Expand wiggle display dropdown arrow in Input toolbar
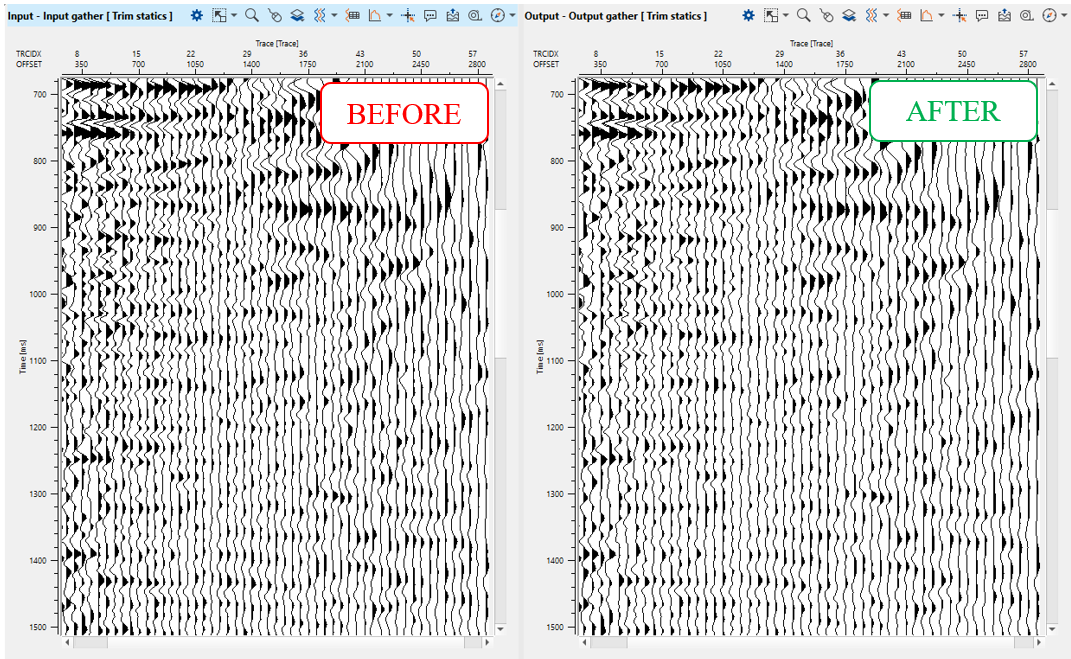Image resolution: width=1071 pixels, height=659 pixels. [x=334, y=16]
